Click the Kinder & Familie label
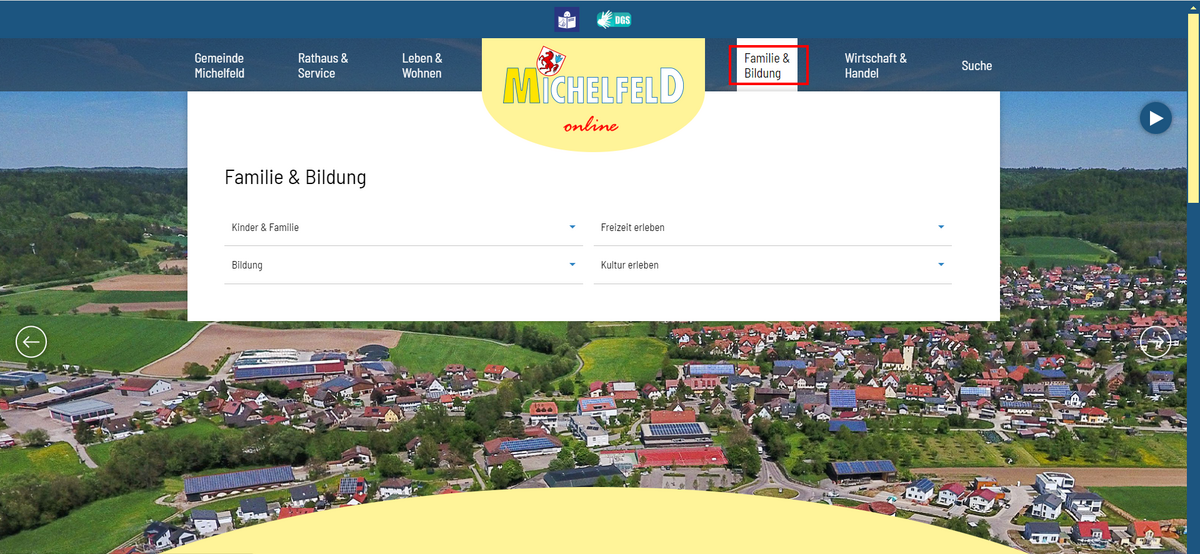 tap(265, 228)
